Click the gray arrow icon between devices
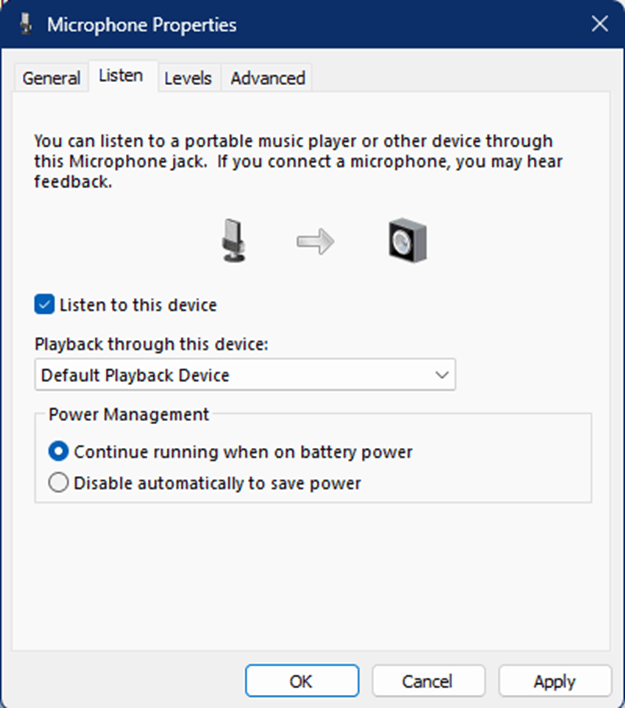This screenshot has height=708, width=625. [x=315, y=242]
